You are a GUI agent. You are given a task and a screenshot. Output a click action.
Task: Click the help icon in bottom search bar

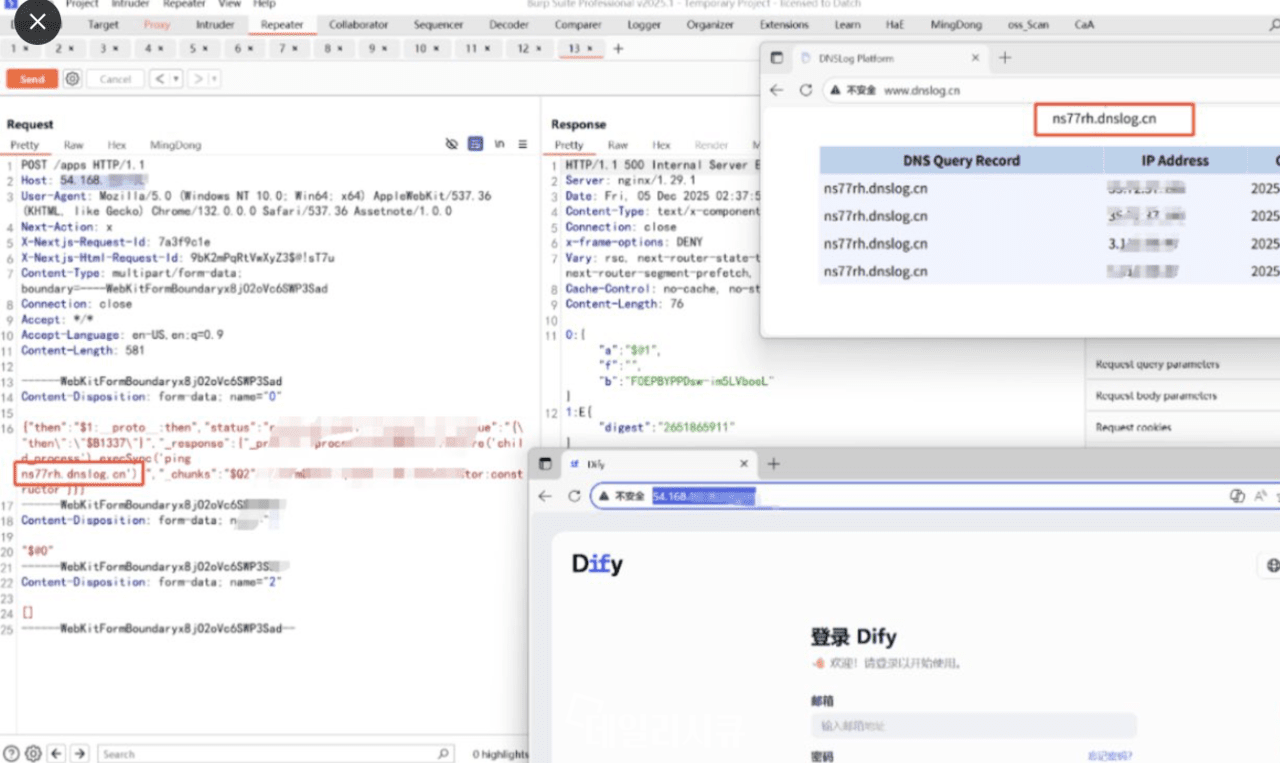12,754
